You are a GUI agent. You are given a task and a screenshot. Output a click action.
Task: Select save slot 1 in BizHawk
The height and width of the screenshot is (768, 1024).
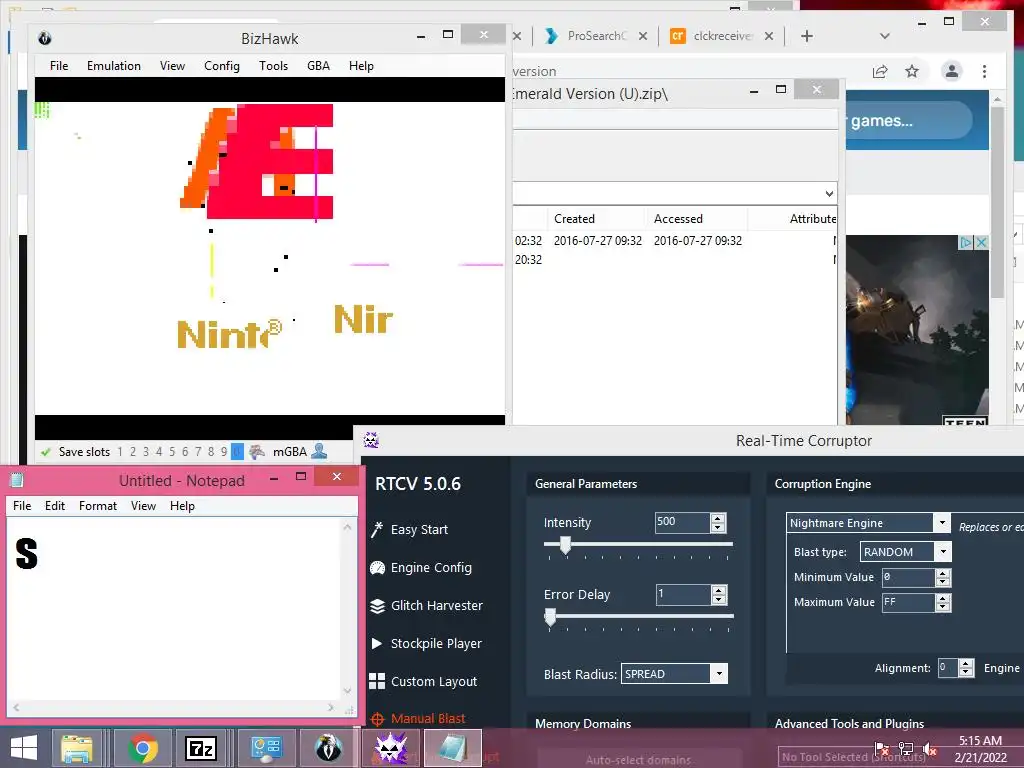point(120,451)
